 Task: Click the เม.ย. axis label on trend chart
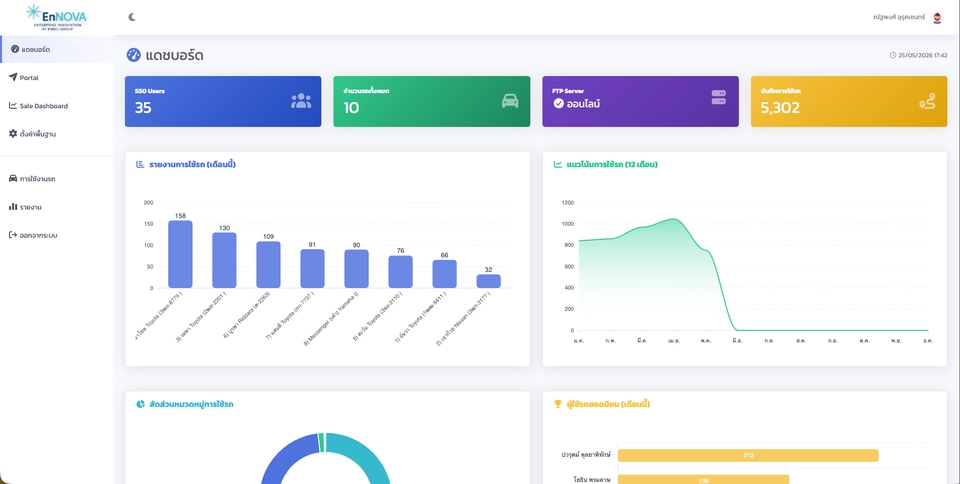coord(674,340)
